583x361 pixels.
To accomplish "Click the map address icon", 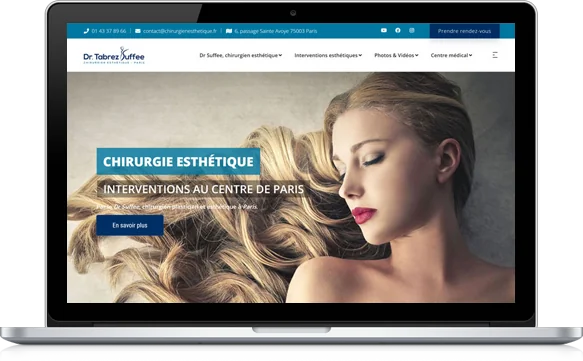I will 229,31.
